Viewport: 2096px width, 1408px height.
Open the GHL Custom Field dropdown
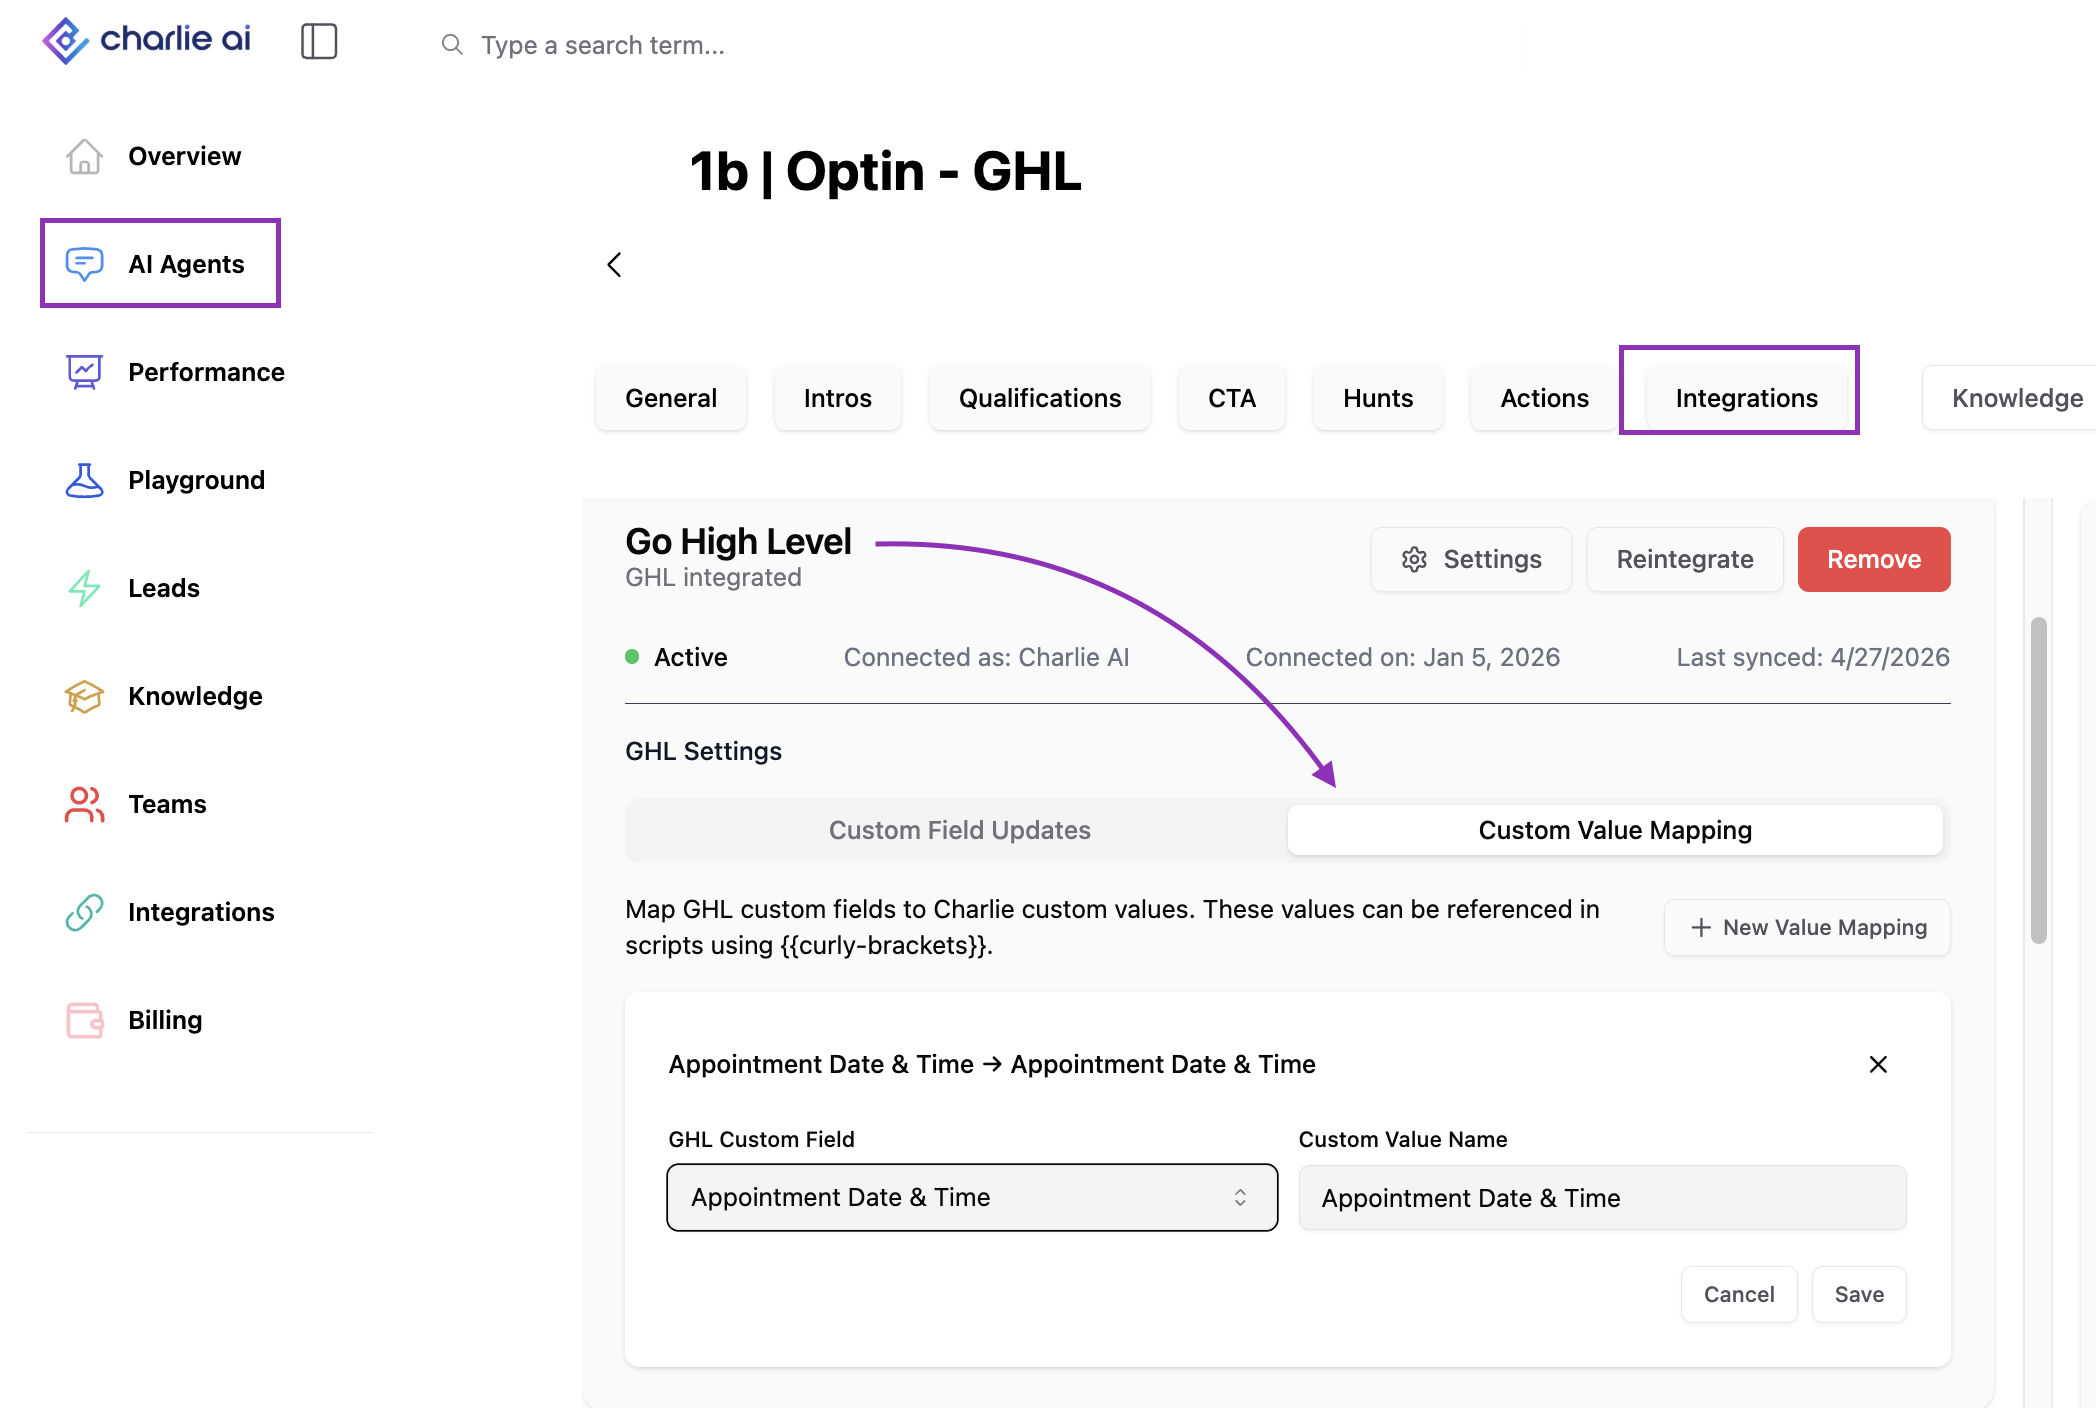click(x=972, y=1197)
